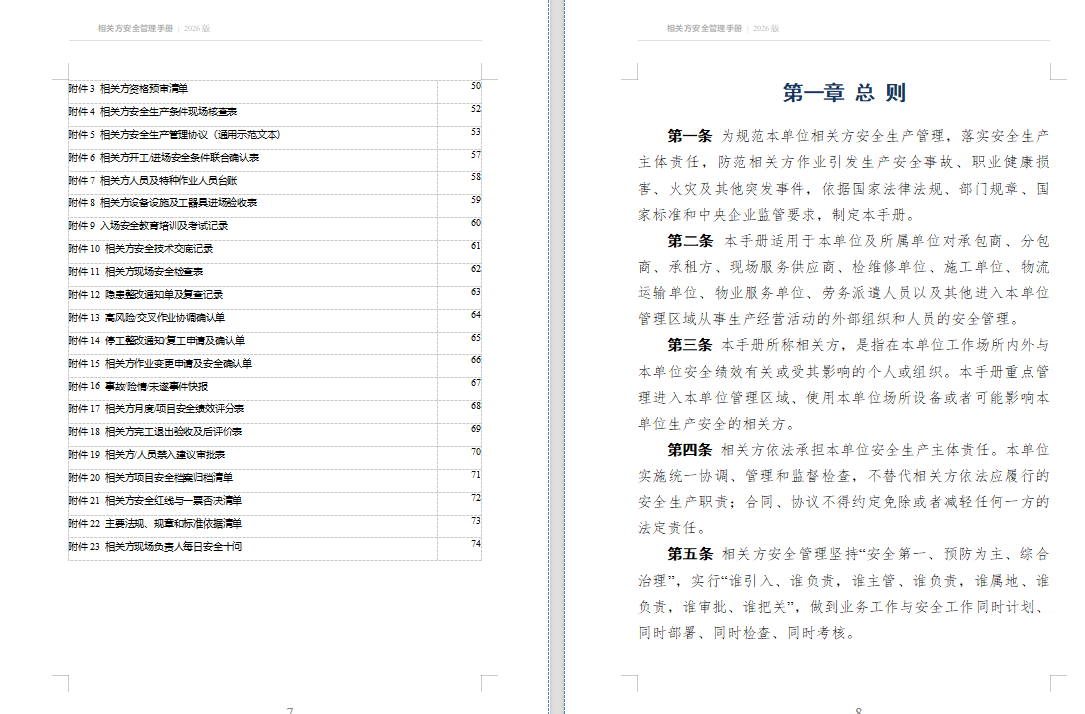Click page number 57 in the contents table
This screenshot has width=1085, height=714.
[475, 154]
